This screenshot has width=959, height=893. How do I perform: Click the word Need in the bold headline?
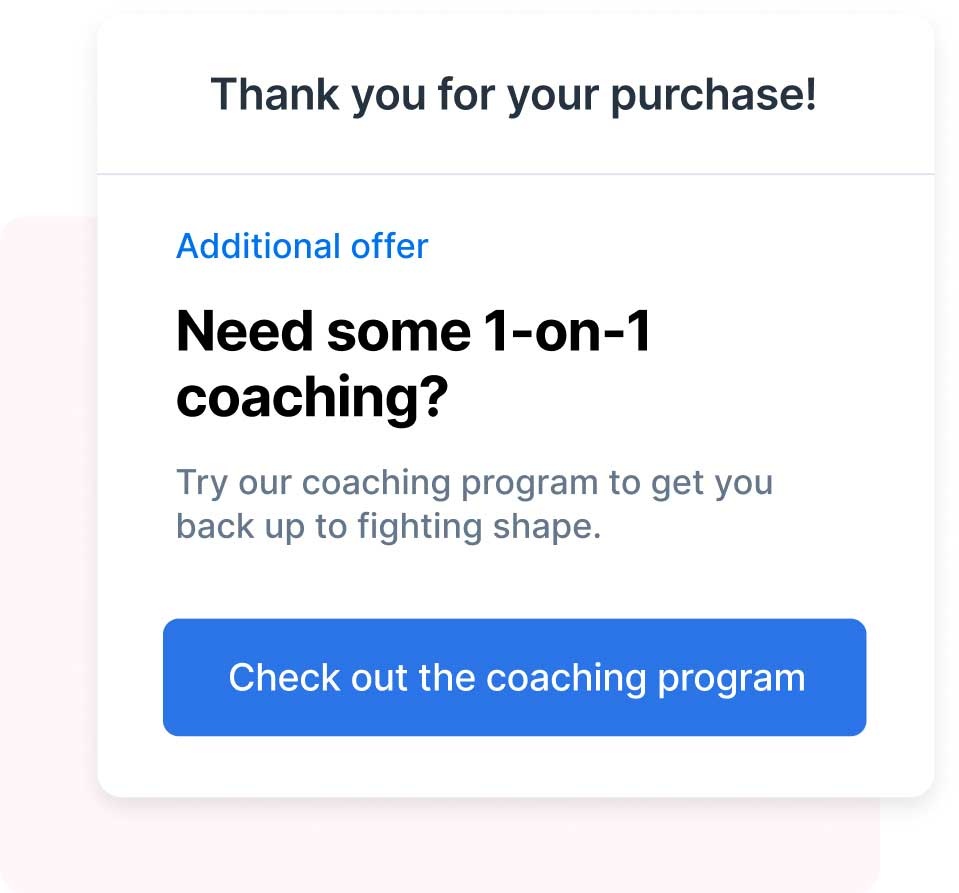coord(245,331)
